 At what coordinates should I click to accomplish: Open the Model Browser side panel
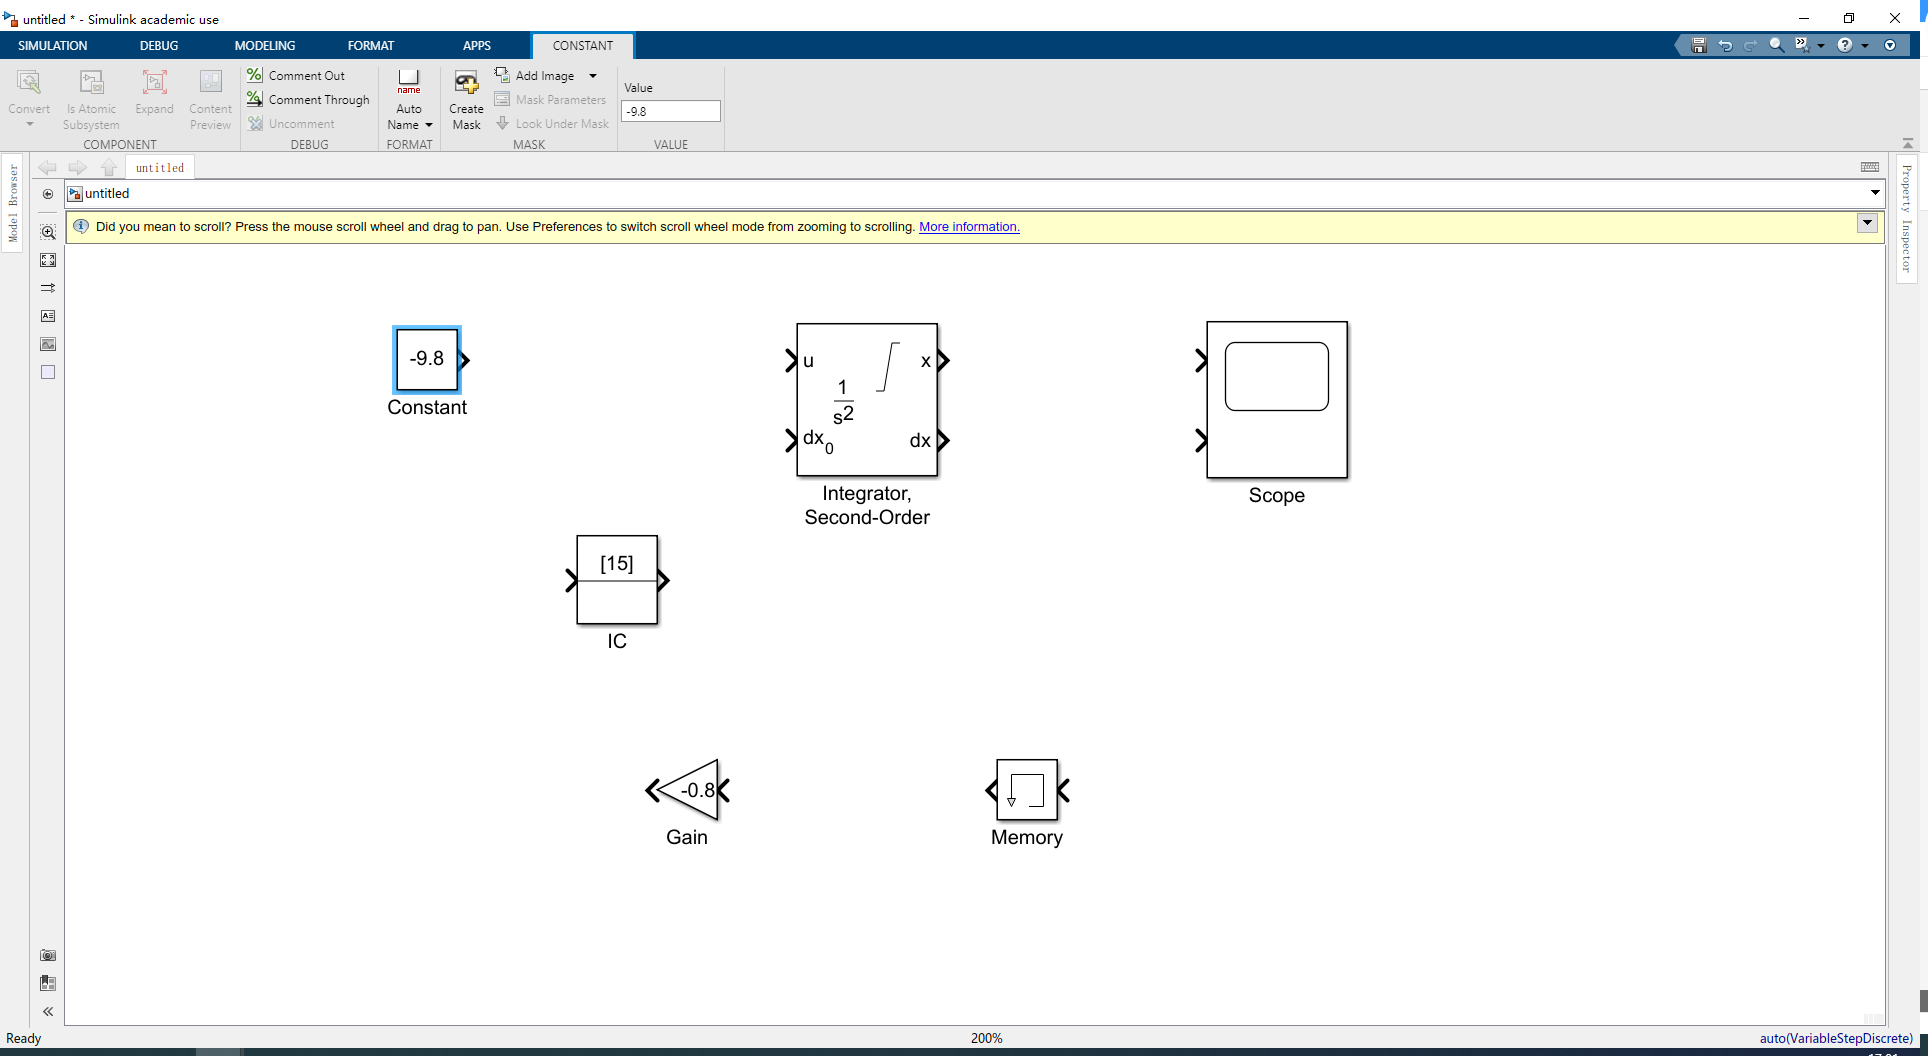[x=13, y=204]
